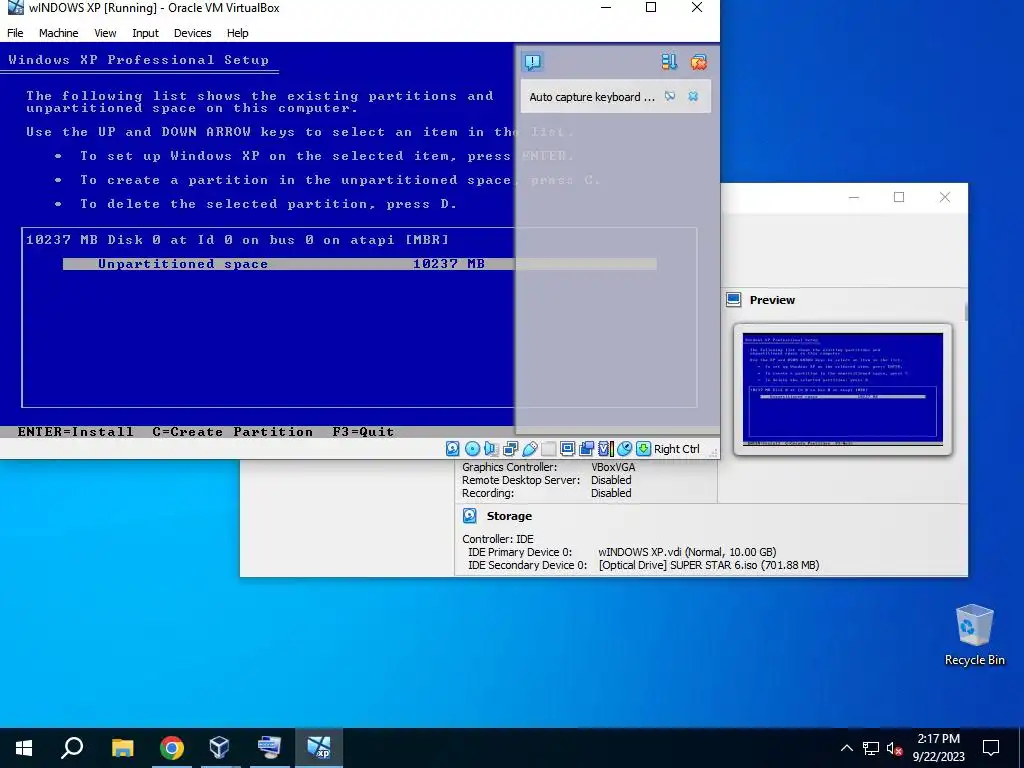Image resolution: width=1024 pixels, height=768 pixels.
Task: Click the hard disk activity status icon
Action: tap(453, 449)
